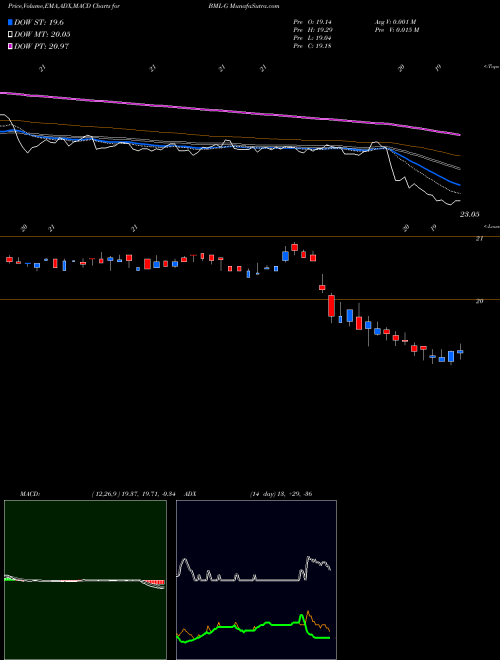Click the last blue candlestick on price chart

click(x=460, y=351)
